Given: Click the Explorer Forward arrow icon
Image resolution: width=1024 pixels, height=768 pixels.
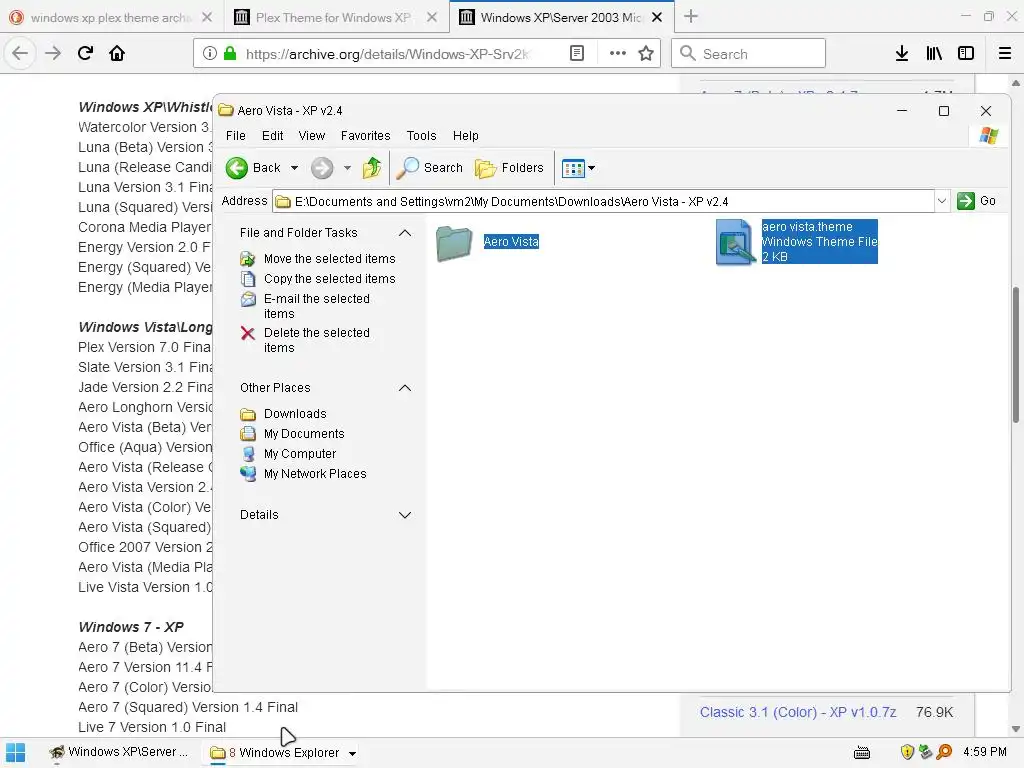Looking at the screenshot, I should tap(321, 168).
